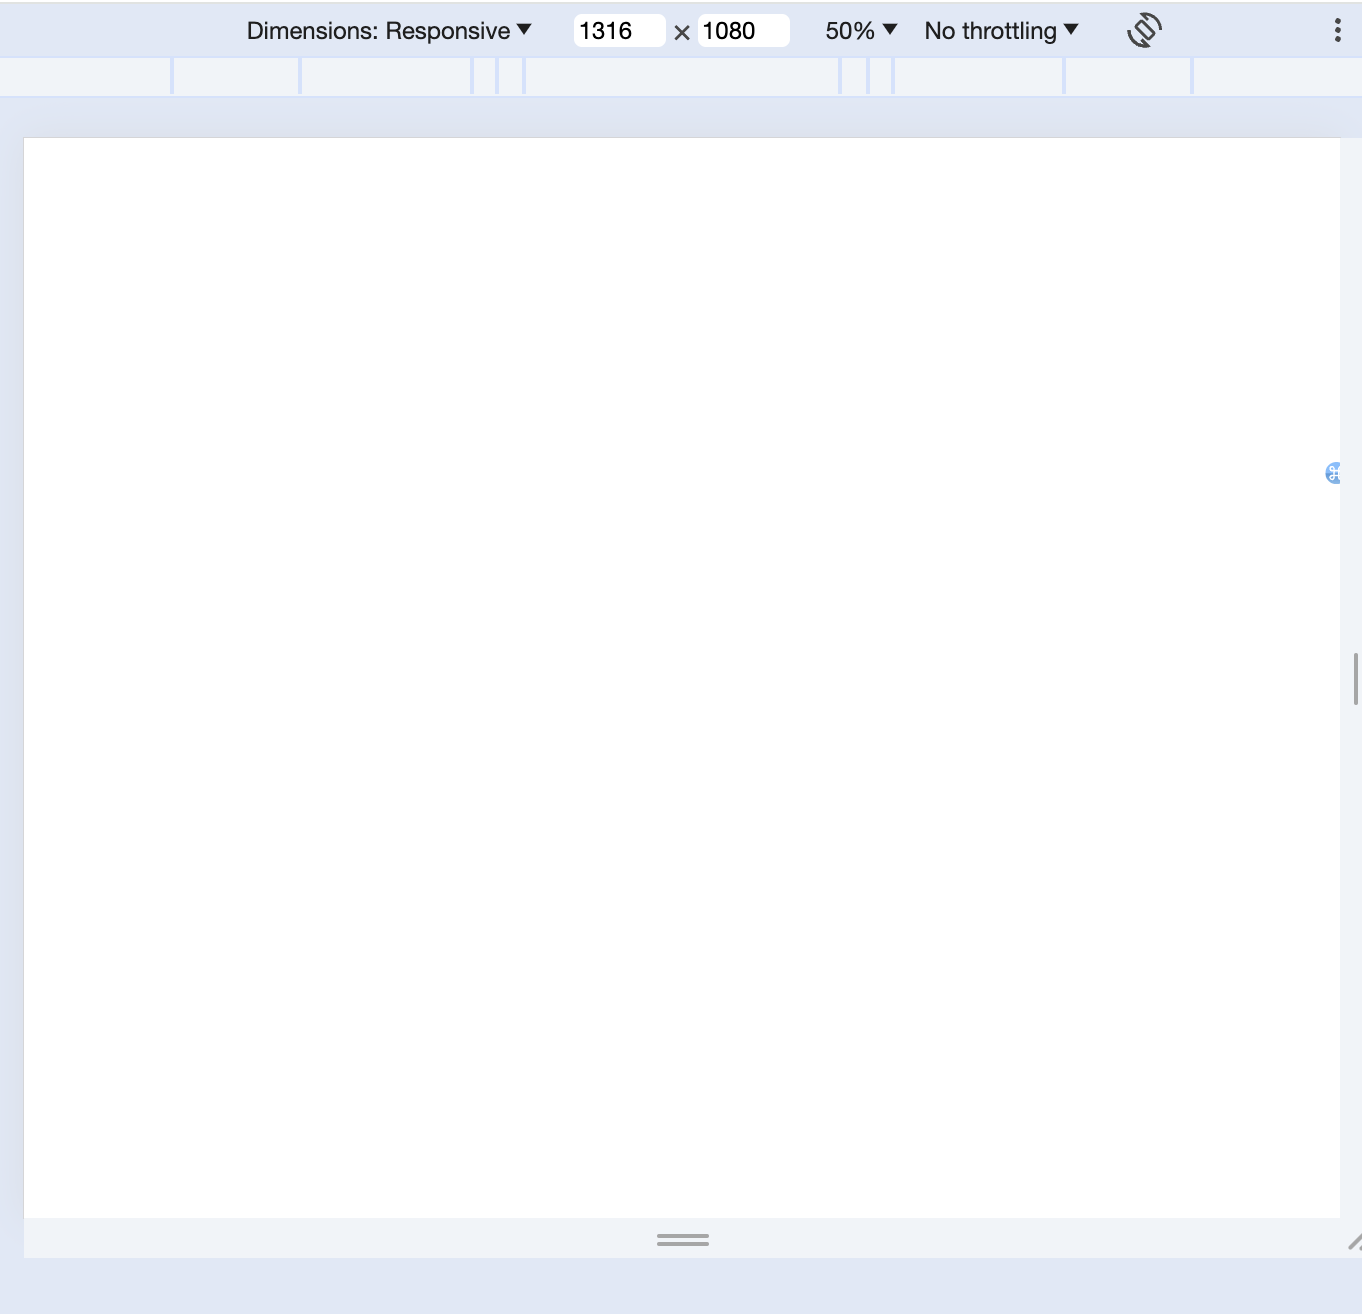Click the vertical resize handle on right edge

coord(1355,679)
